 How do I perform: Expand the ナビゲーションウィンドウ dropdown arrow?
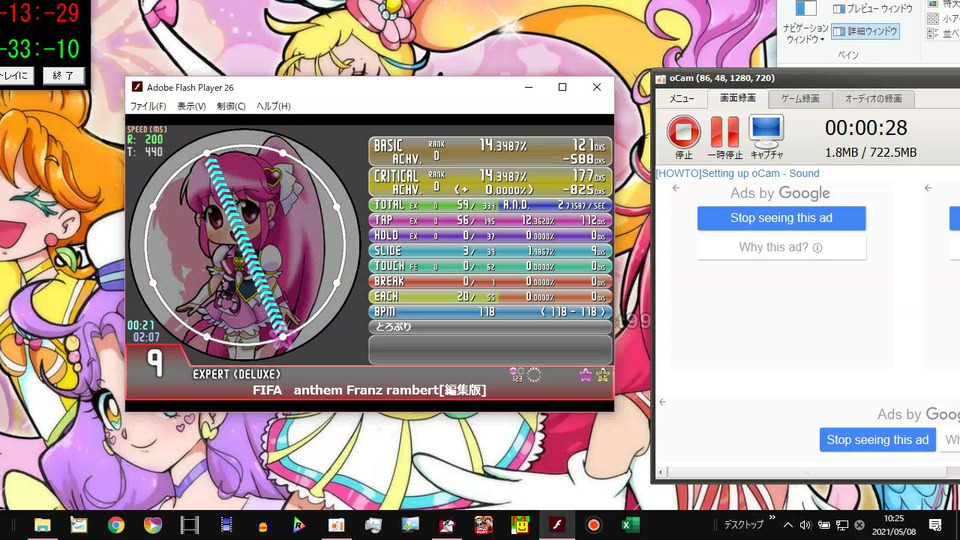(x=822, y=40)
